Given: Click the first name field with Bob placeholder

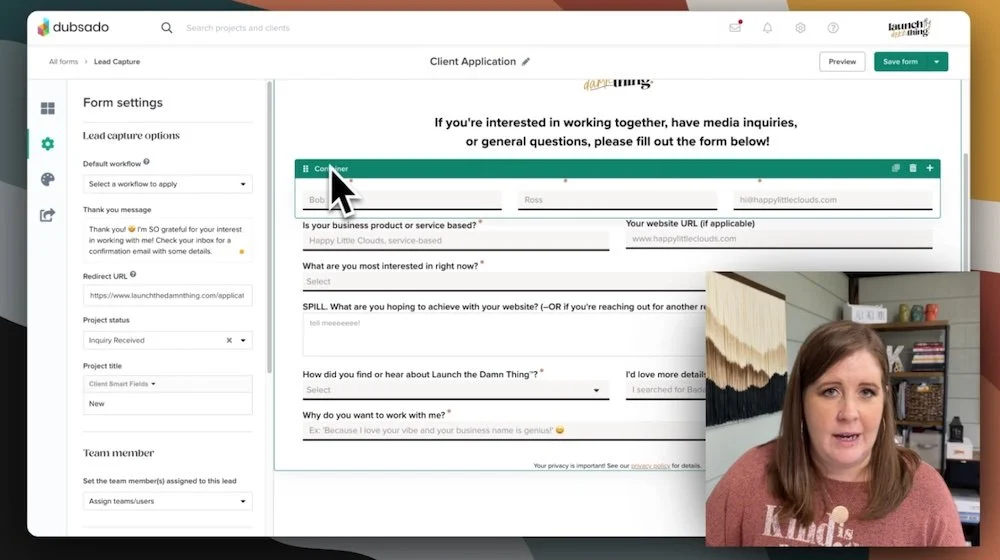Looking at the screenshot, I should click(x=402, y=200).
